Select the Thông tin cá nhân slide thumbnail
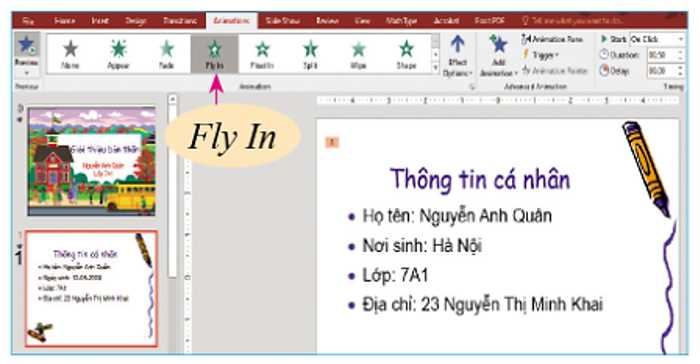Image resolution: width=700 pixels, height=364 pixels. [91, 289]
